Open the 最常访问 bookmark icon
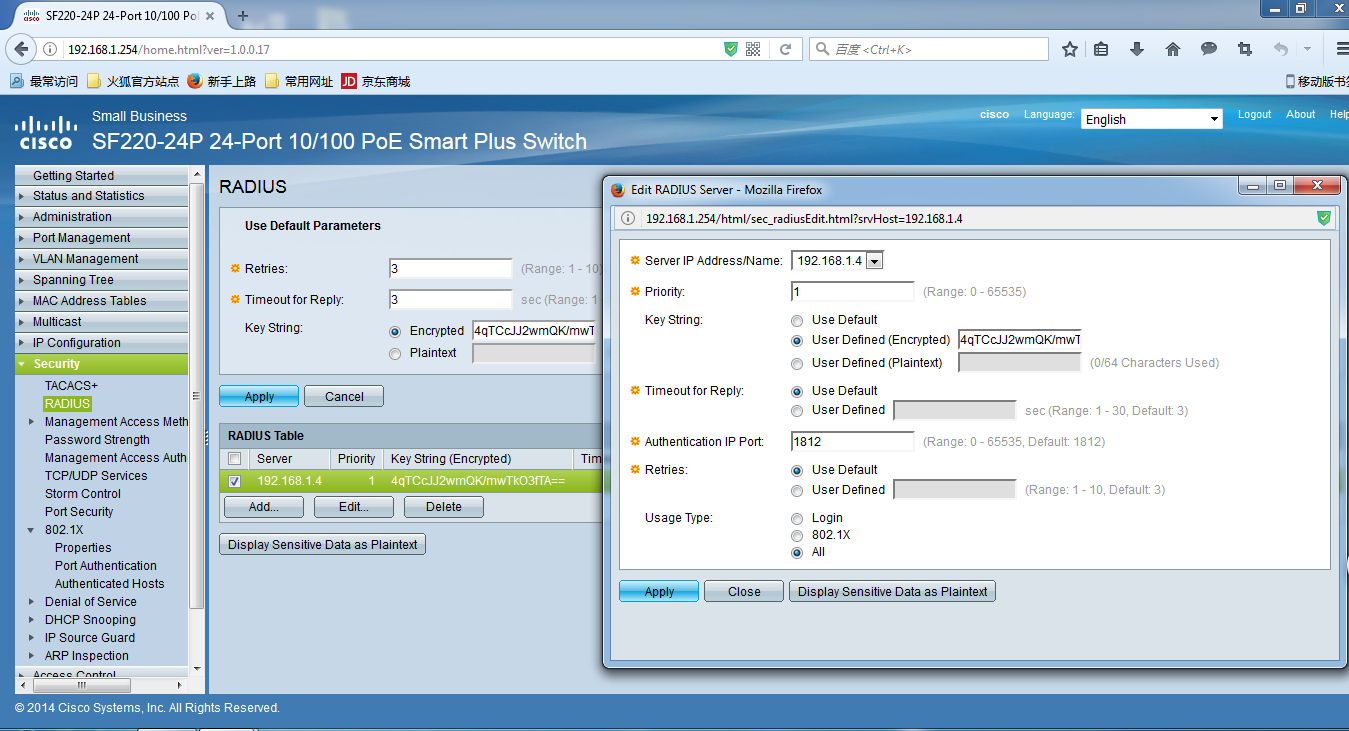The image size is (1349, 731). [x=17, y=81]
